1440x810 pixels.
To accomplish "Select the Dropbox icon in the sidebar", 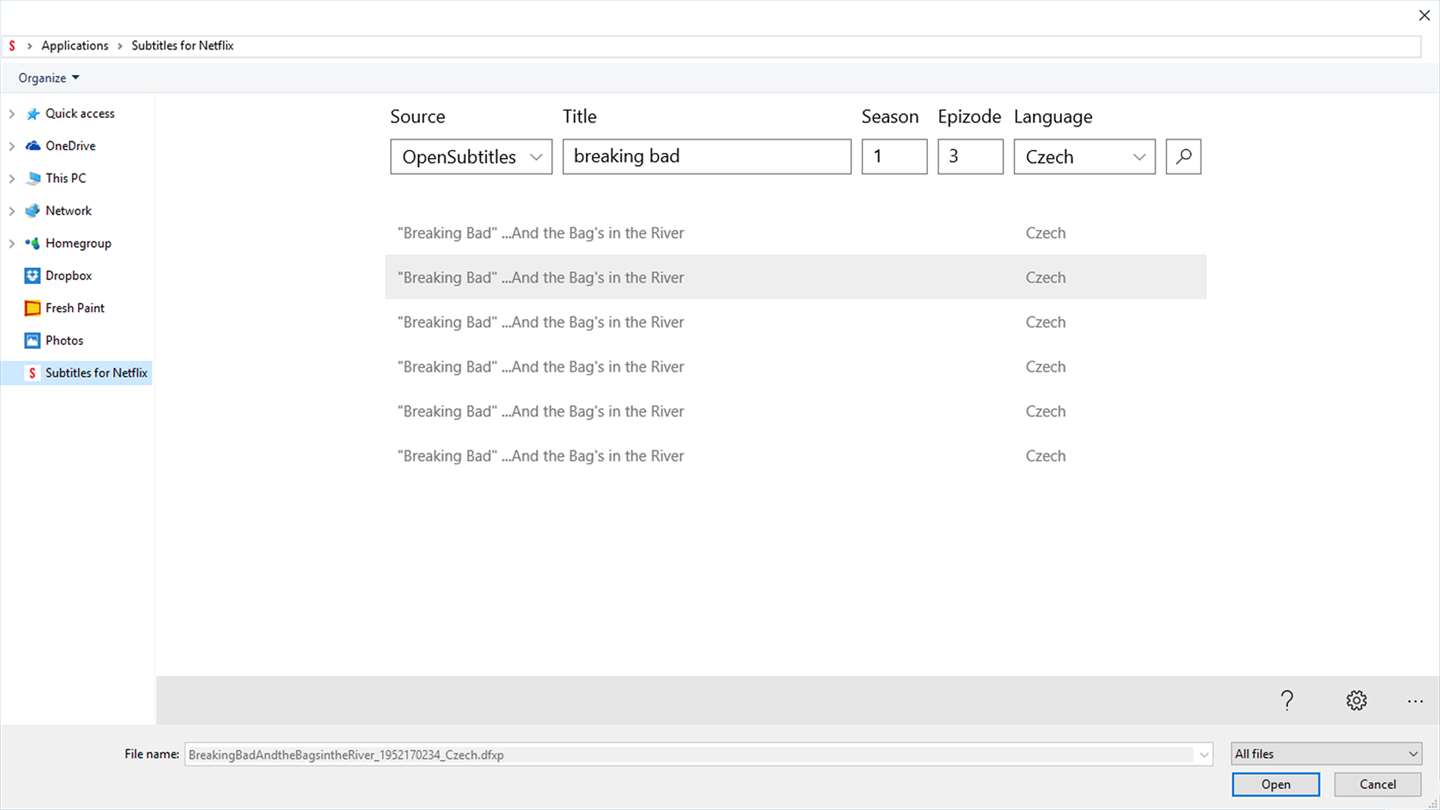I will 33,276.
